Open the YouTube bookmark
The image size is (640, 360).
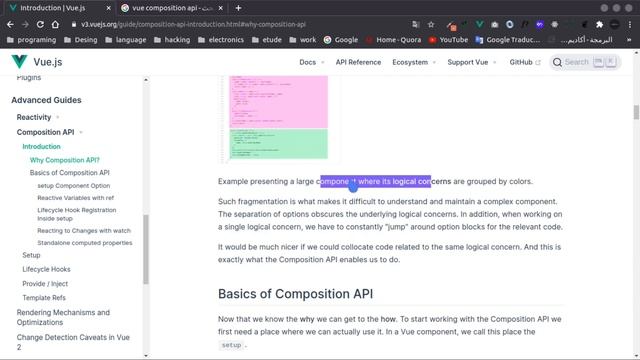click(448, 40)
